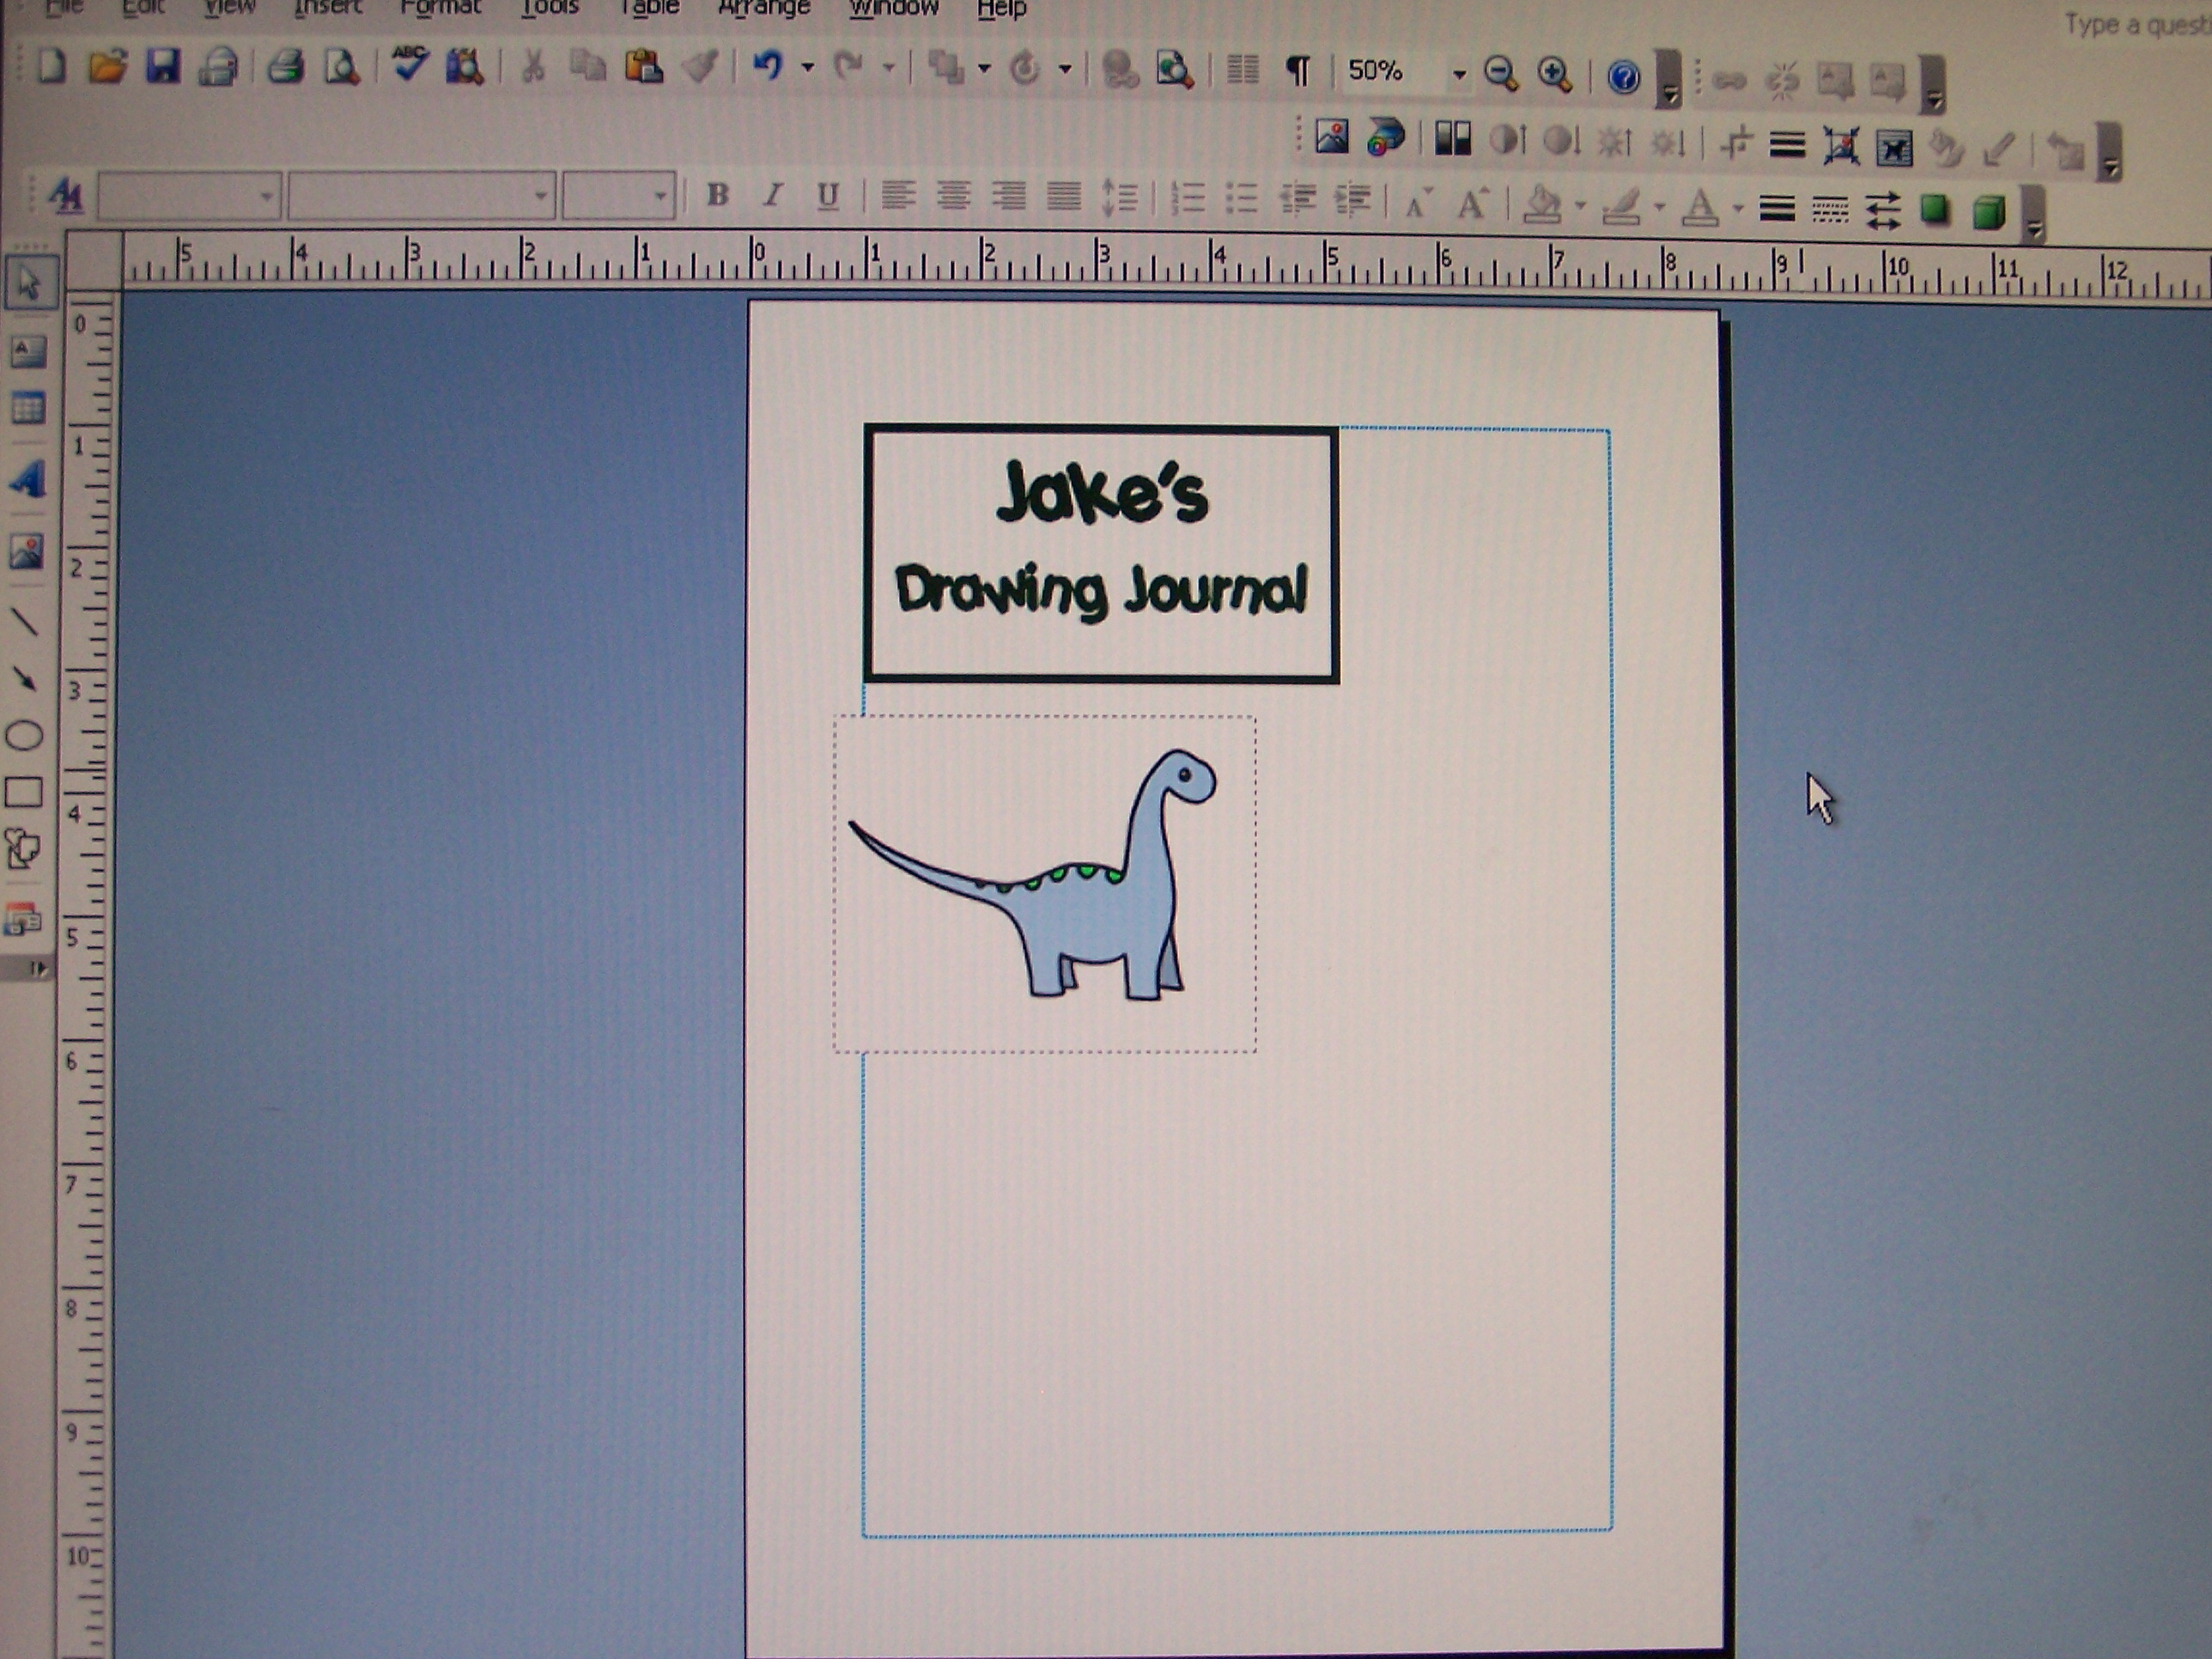Click the Center align button
The image size is (2212, 1659).
tap(953, 196)
